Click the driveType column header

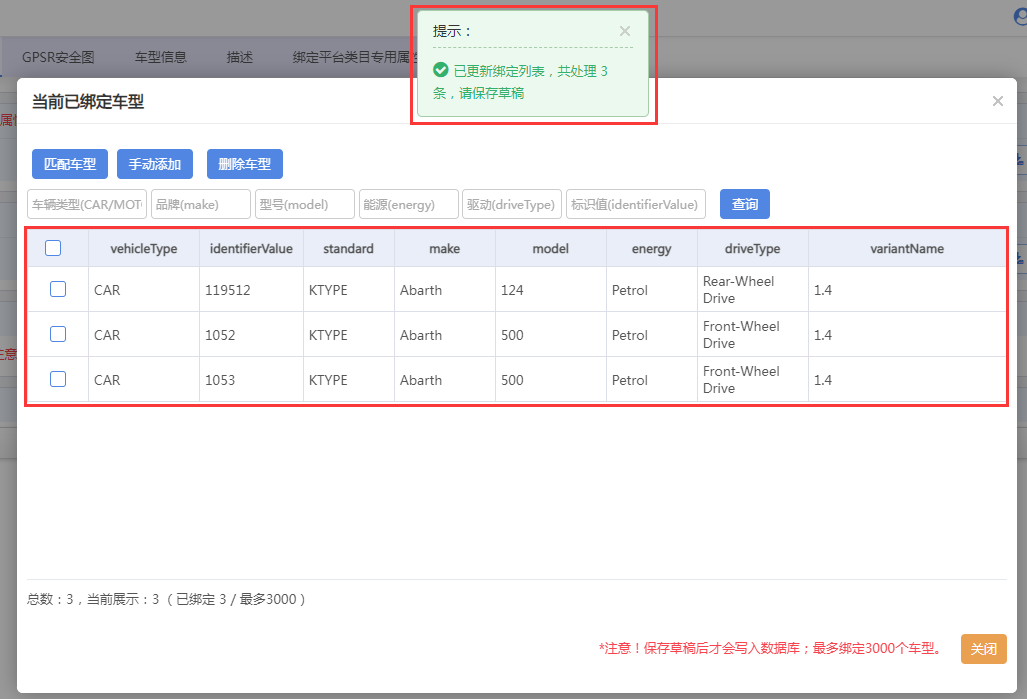[753, 249]
